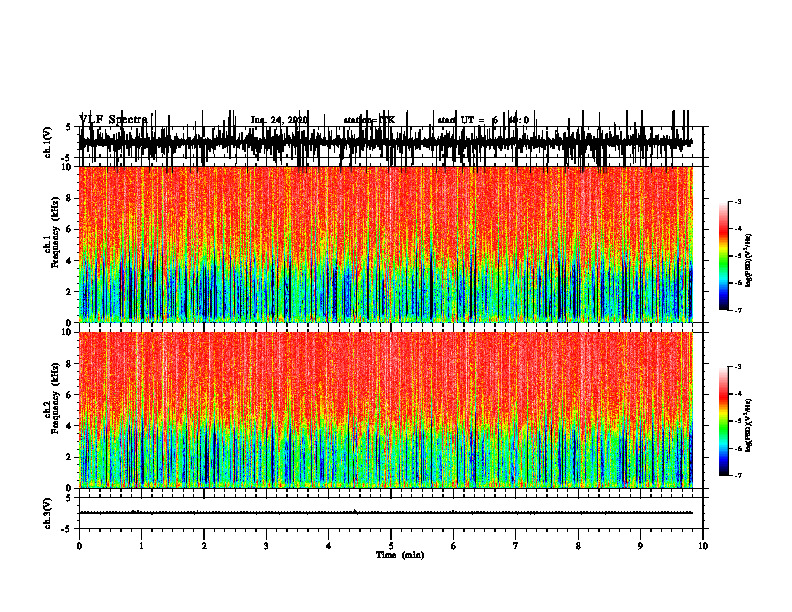
Task: Click the 4 tick on Time axis
Action: tap(329, 546)
